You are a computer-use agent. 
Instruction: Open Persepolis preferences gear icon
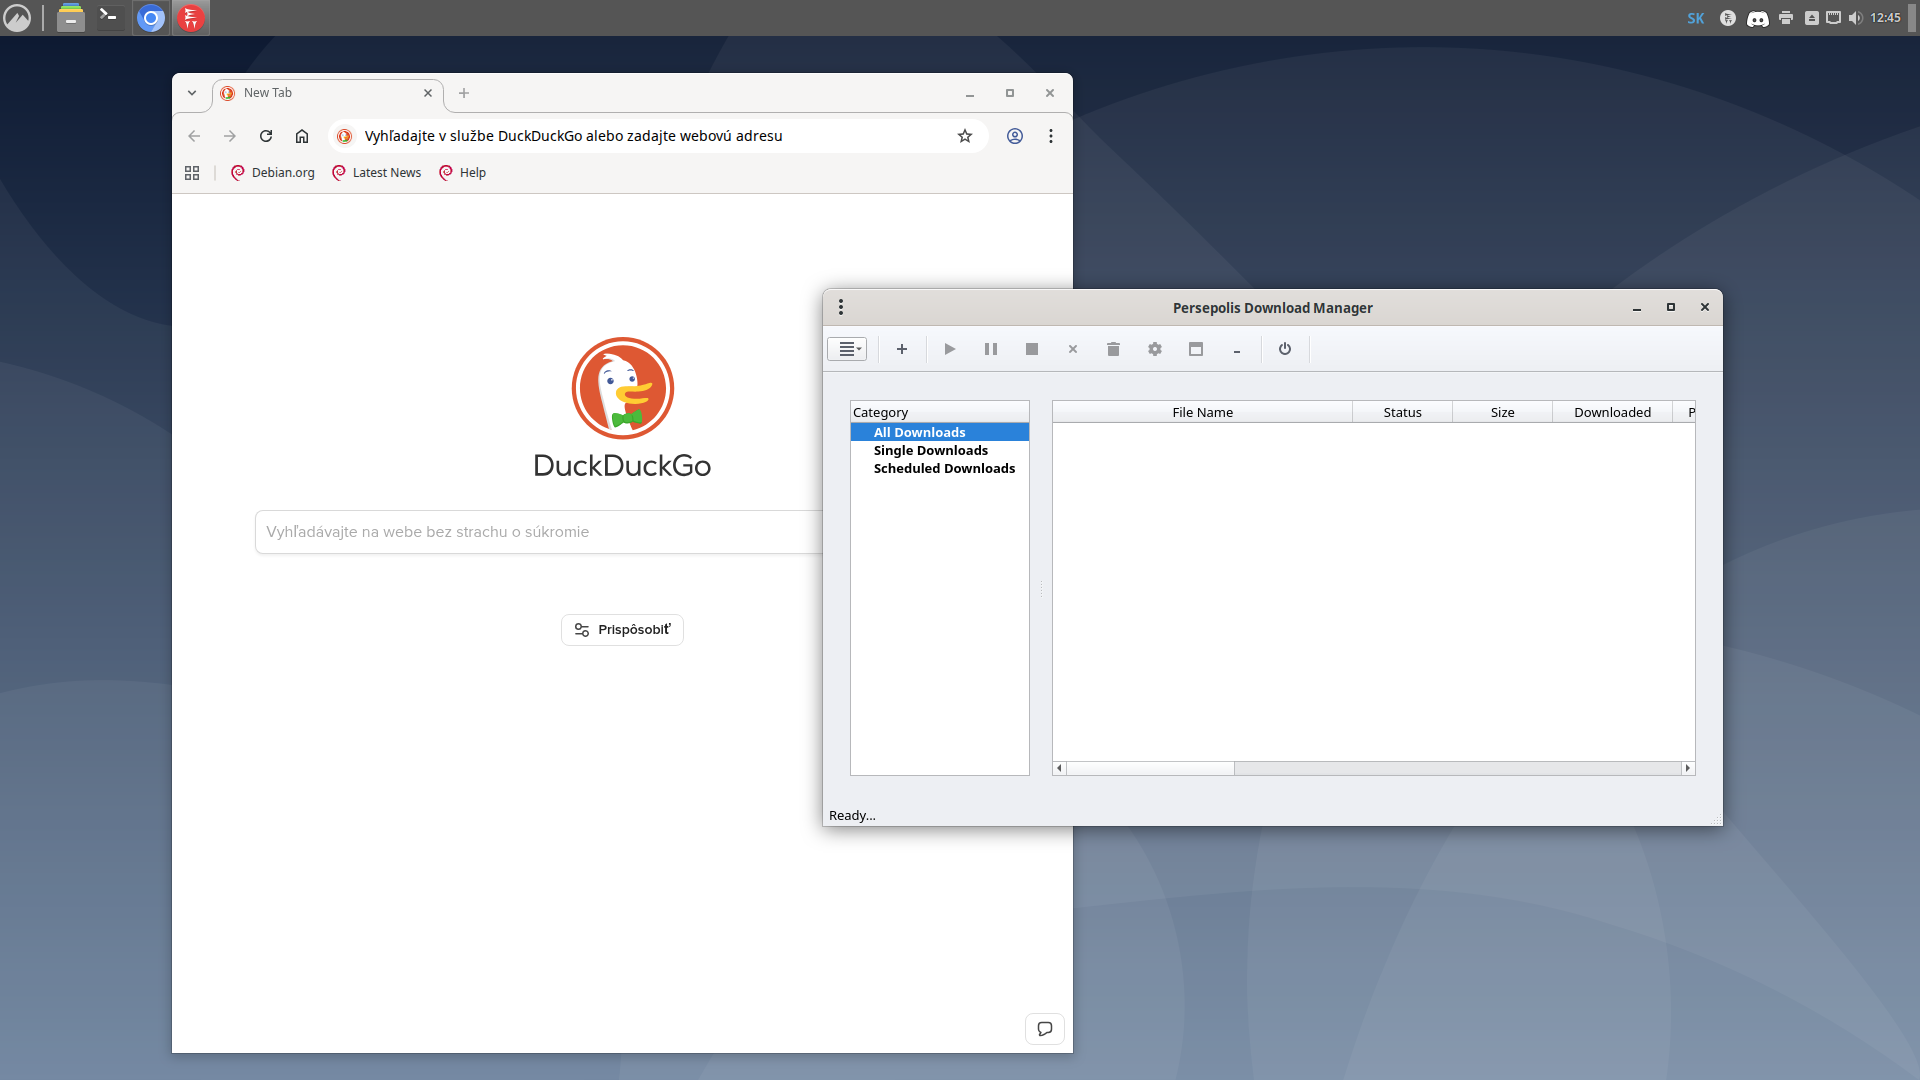1155,349
